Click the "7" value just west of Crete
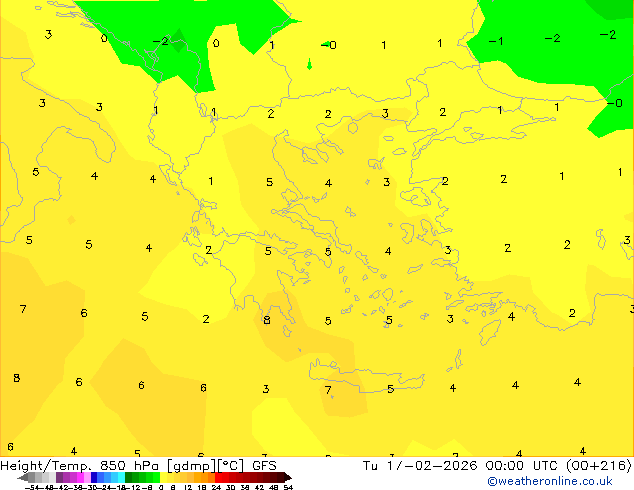The image size is (634, 490). [x=328, y=390]
